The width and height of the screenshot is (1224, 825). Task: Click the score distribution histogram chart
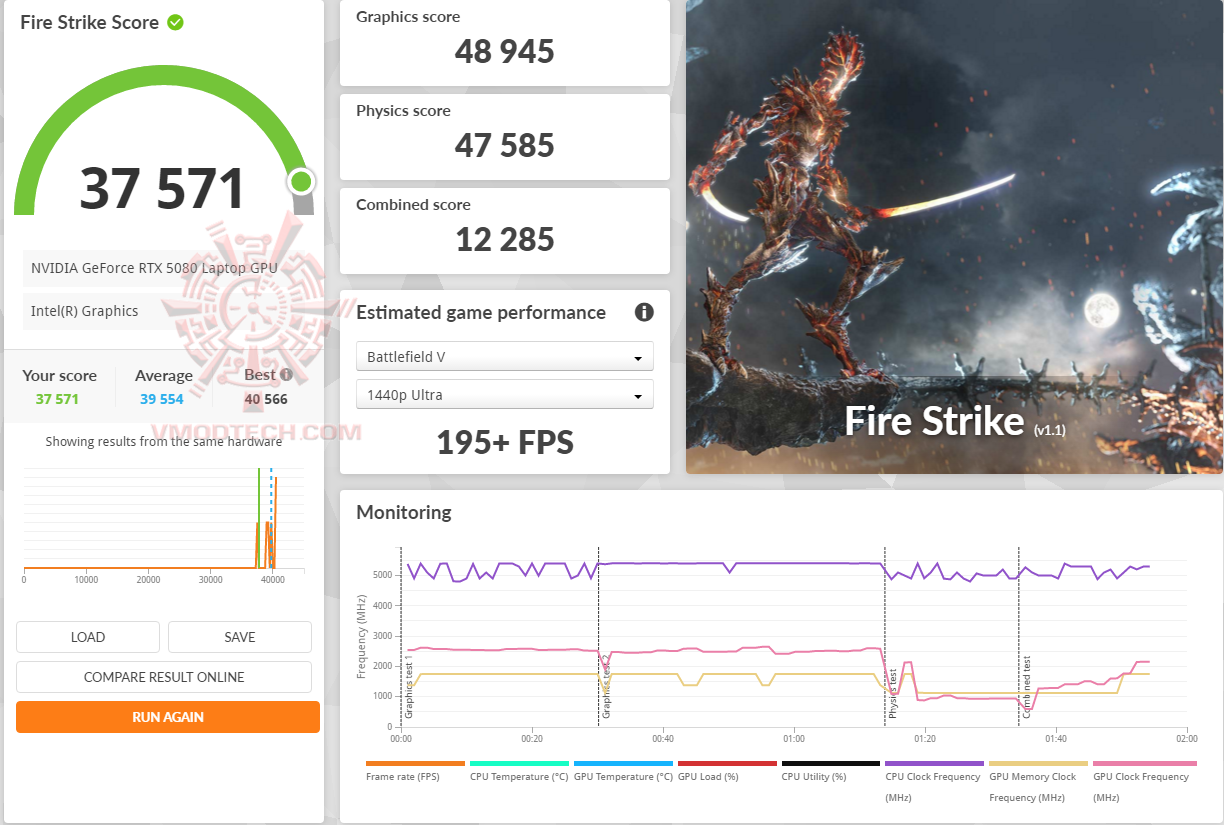click(164, 520)
